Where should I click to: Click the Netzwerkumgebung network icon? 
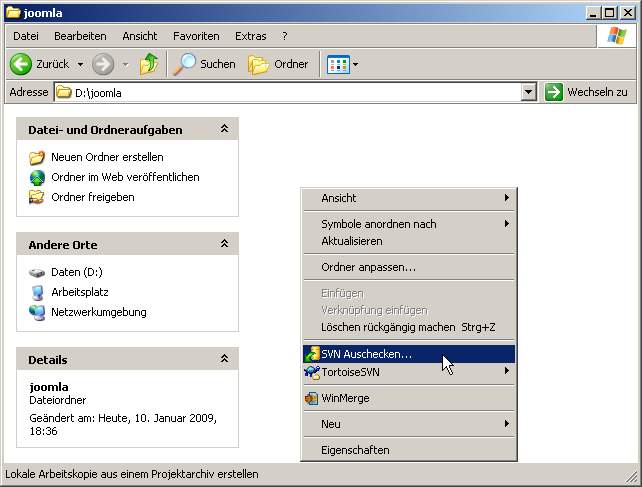[37, 313]
